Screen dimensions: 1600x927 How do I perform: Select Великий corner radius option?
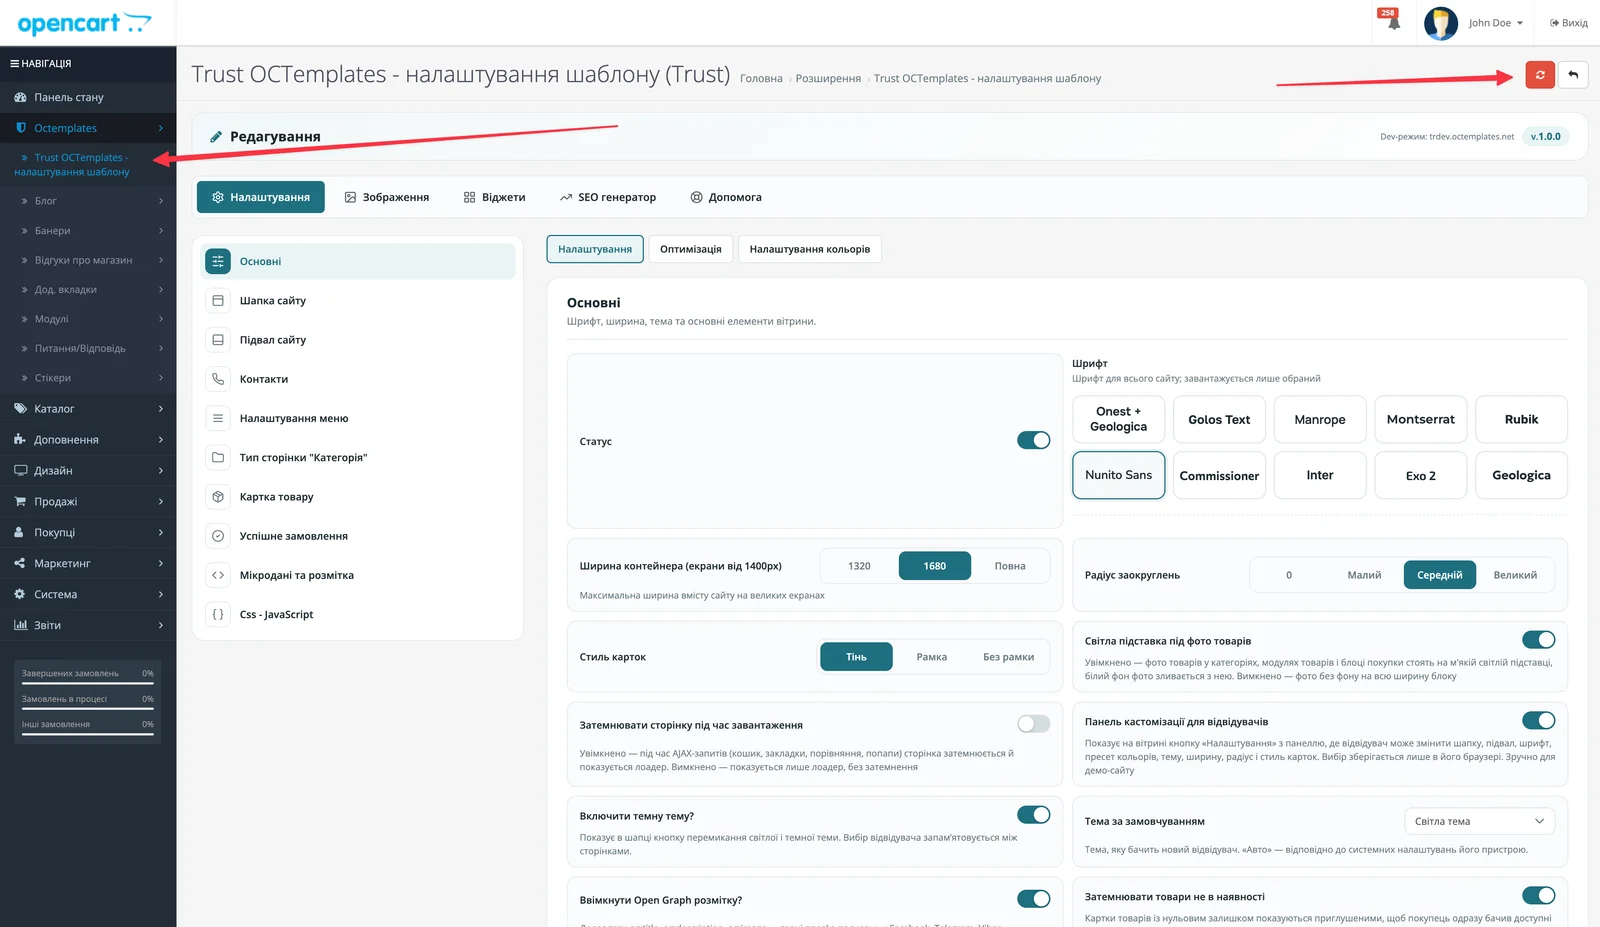click(x=1515, y=575)
